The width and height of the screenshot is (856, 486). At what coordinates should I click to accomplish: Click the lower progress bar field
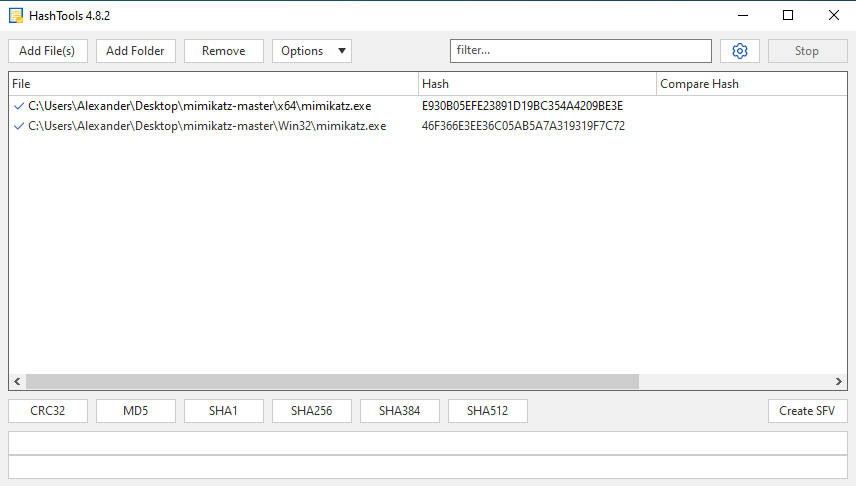(428, 467)
